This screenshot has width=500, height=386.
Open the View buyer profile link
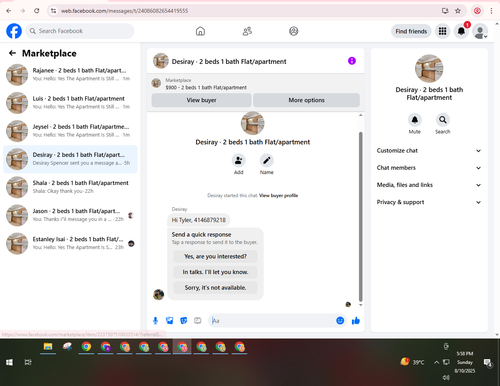tap(278, 196)
